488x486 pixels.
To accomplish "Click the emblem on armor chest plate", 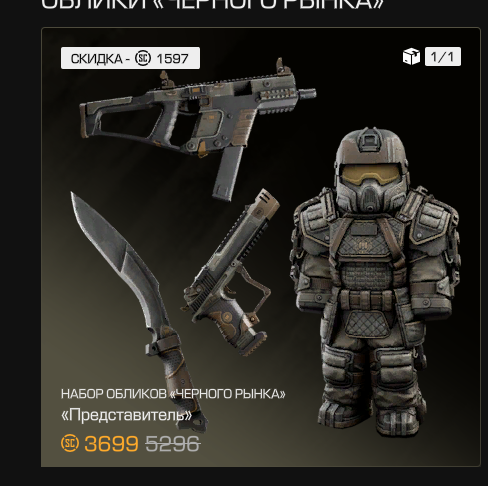I will [363, 246].
